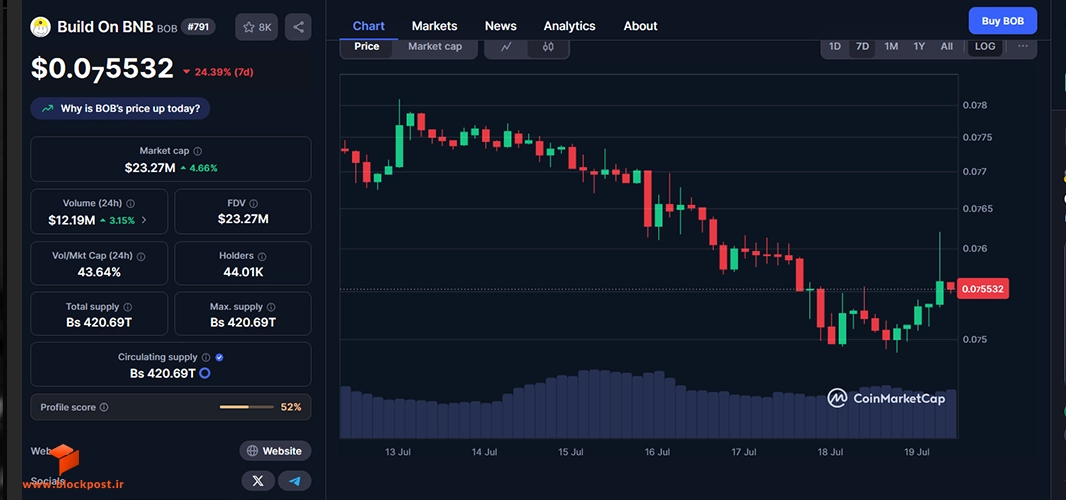Image resolution: width=1066 pixels, height=500 pixels.
Task: Open the News tab
Action: pyautogui.click(x=500, y=26)
